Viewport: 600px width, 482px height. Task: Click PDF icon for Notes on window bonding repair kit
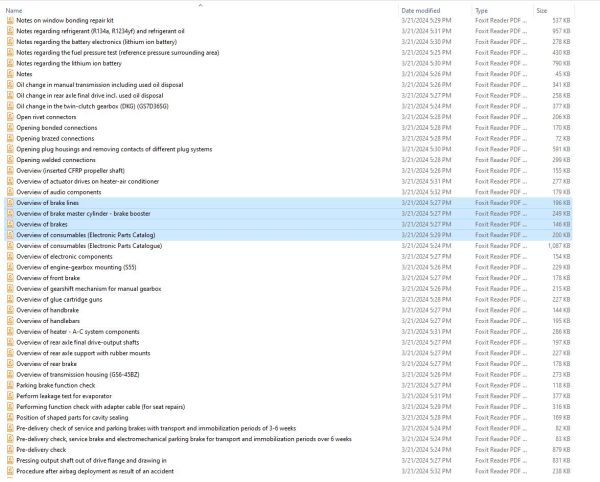(10, 21)
